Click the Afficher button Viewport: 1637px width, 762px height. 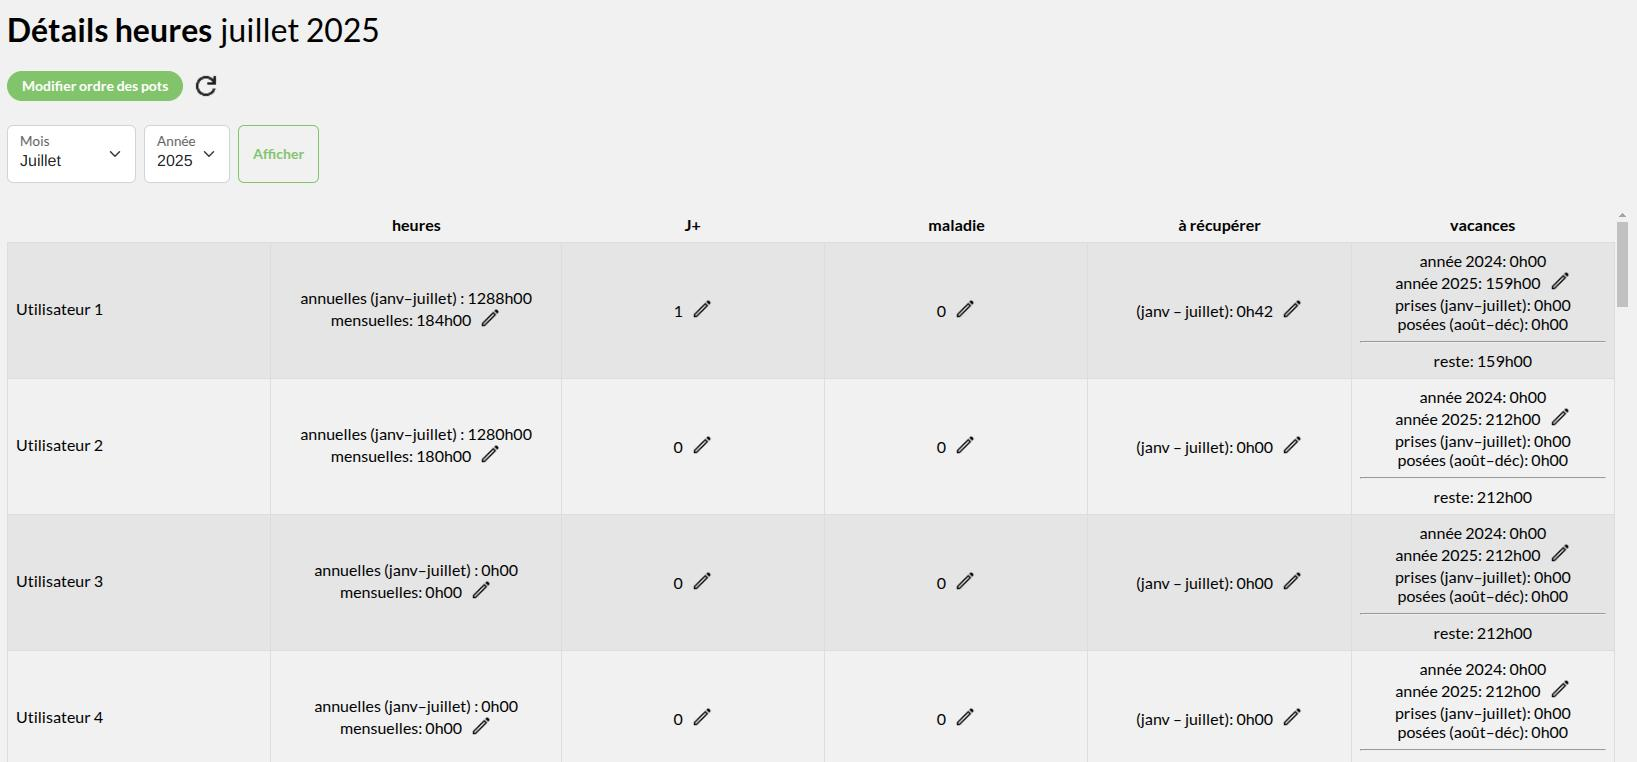click(278, 154)
